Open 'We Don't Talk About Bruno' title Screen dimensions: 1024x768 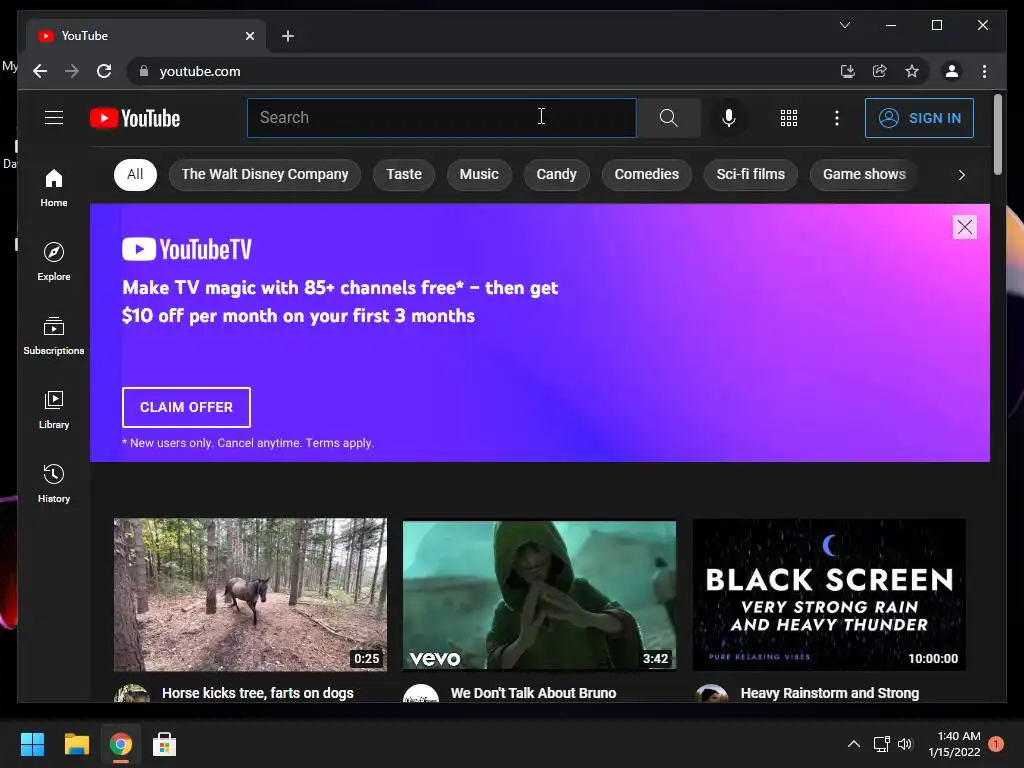coord(533,693)
